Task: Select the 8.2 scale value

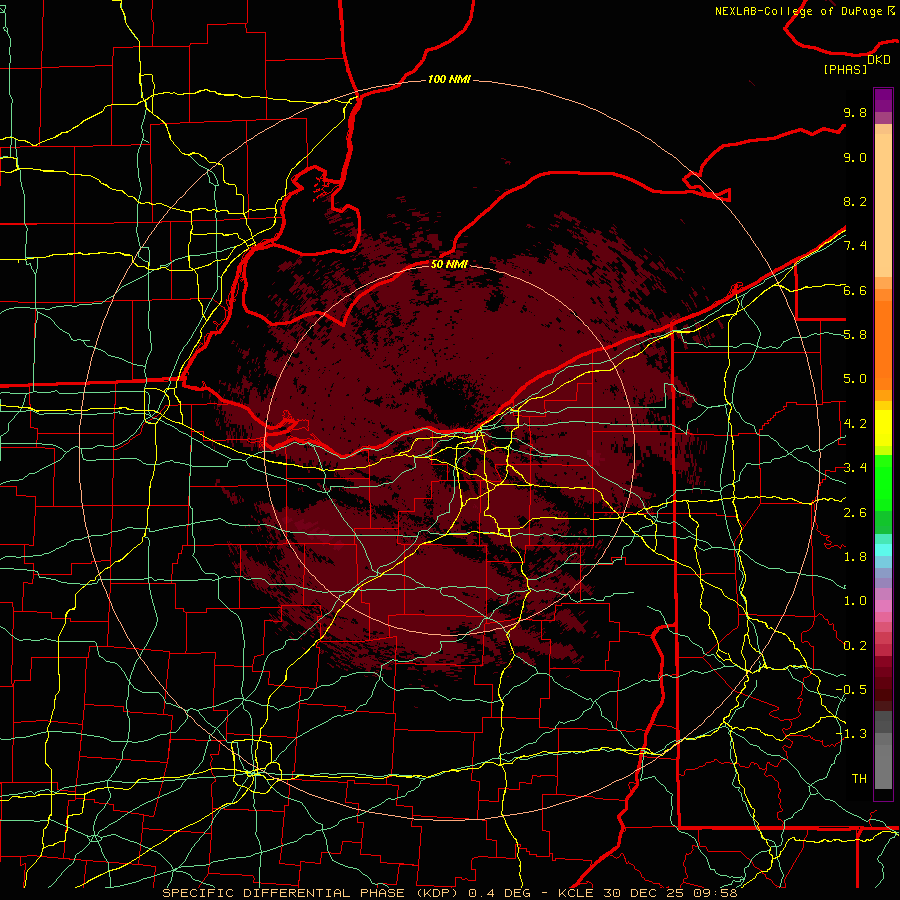Action: 855,201
